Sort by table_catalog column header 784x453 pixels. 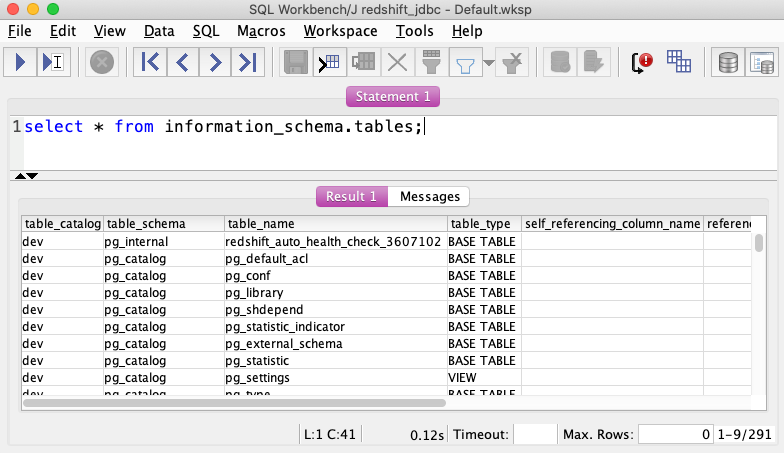62,224
